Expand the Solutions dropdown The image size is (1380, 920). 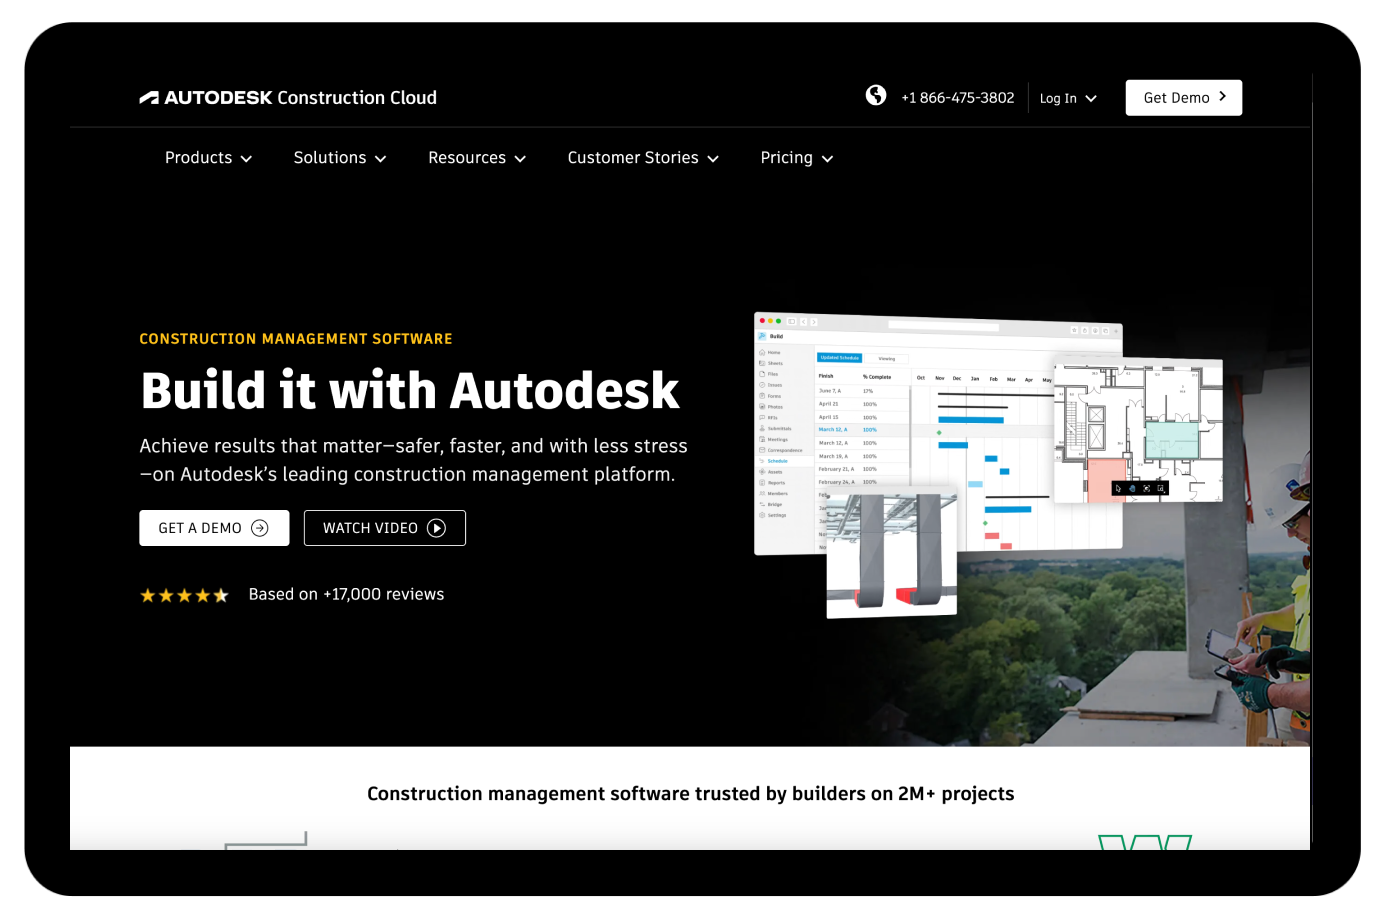[340, 158]
